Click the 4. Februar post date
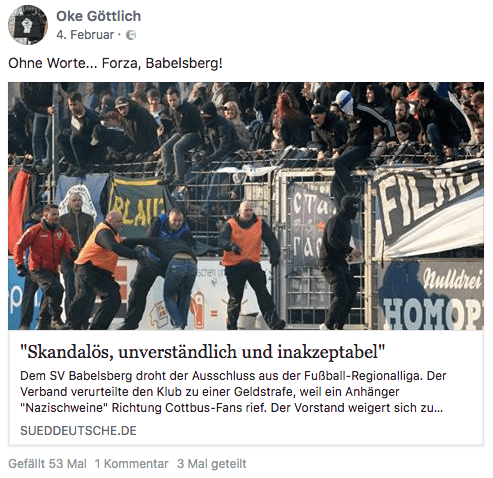493x478 pixels. point(85,35)
